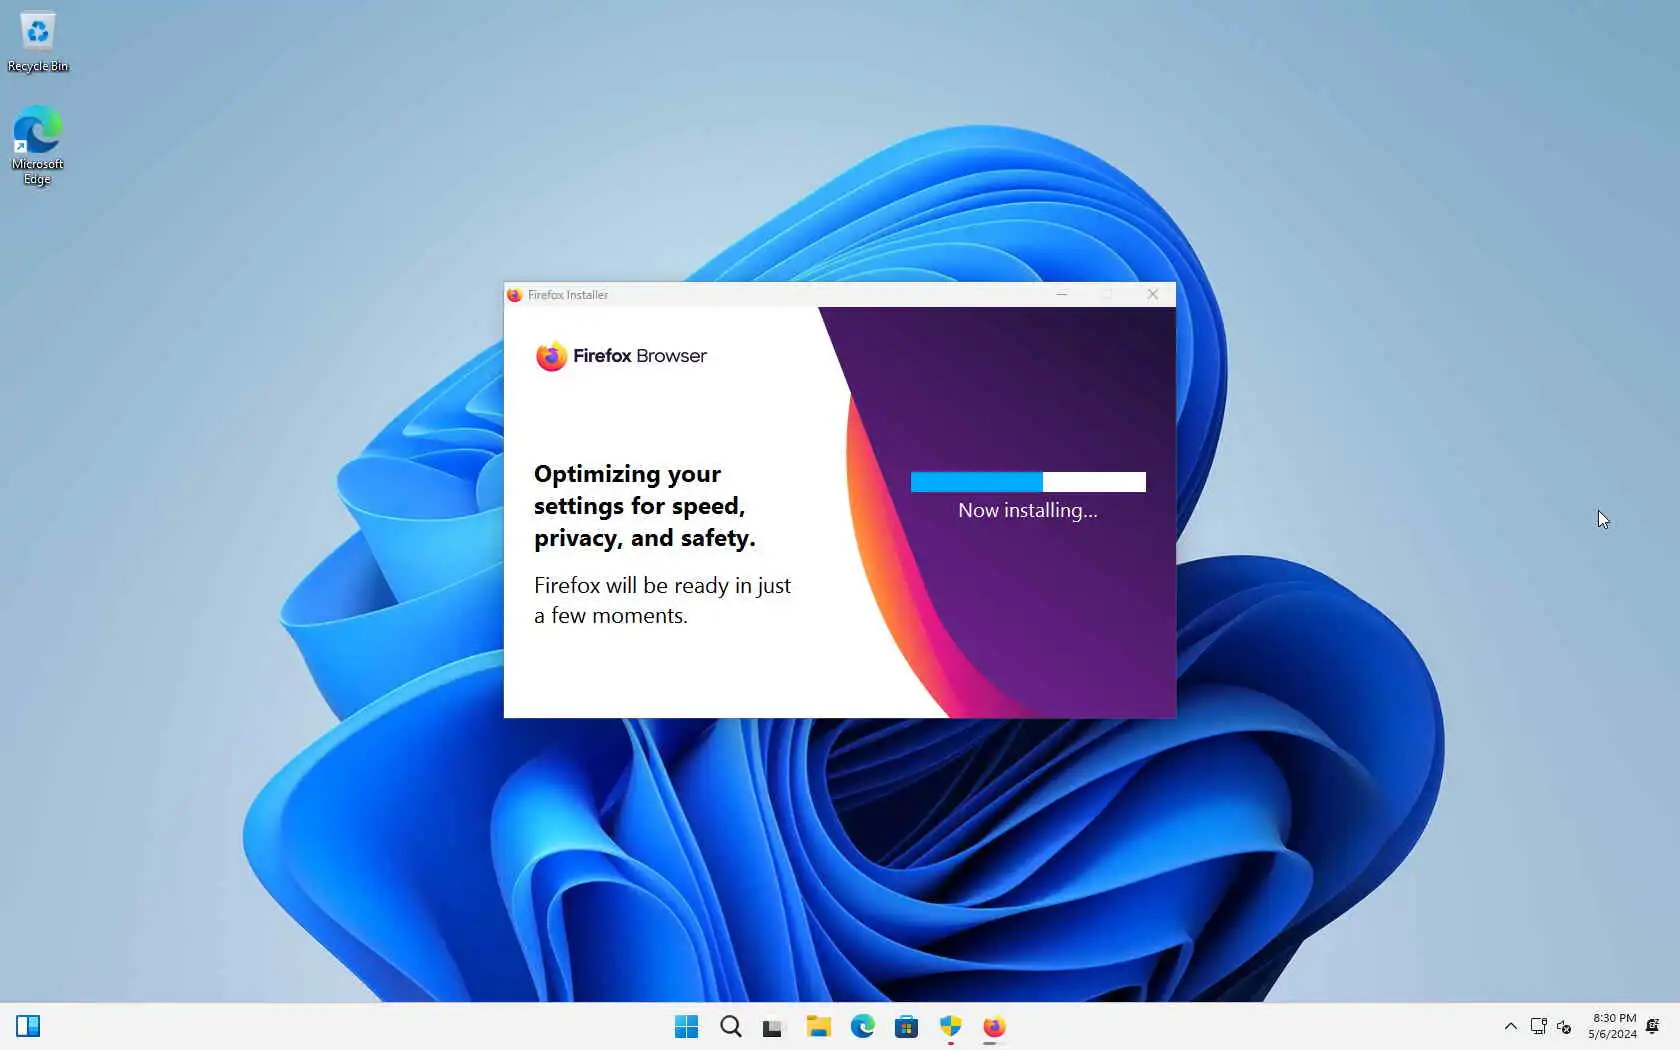The width and height of the screenshot is (1680, 1050).
Task: Open the Widgets panel from the taskbar
Action: (28, 1026)
